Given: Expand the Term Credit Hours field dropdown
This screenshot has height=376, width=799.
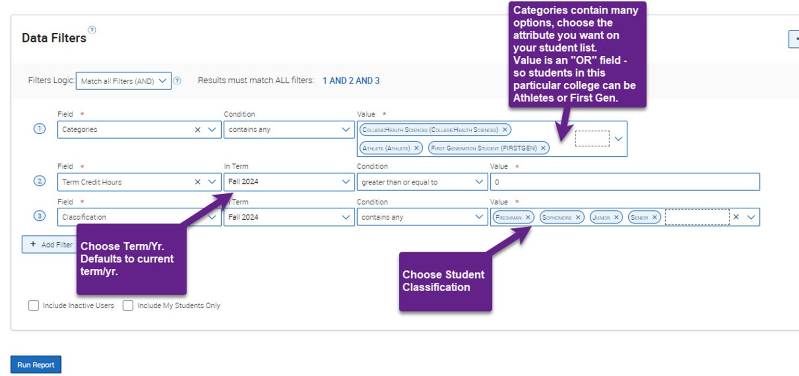Looking at the screenshot, I should pyautogui.click(x=212, y=182).
